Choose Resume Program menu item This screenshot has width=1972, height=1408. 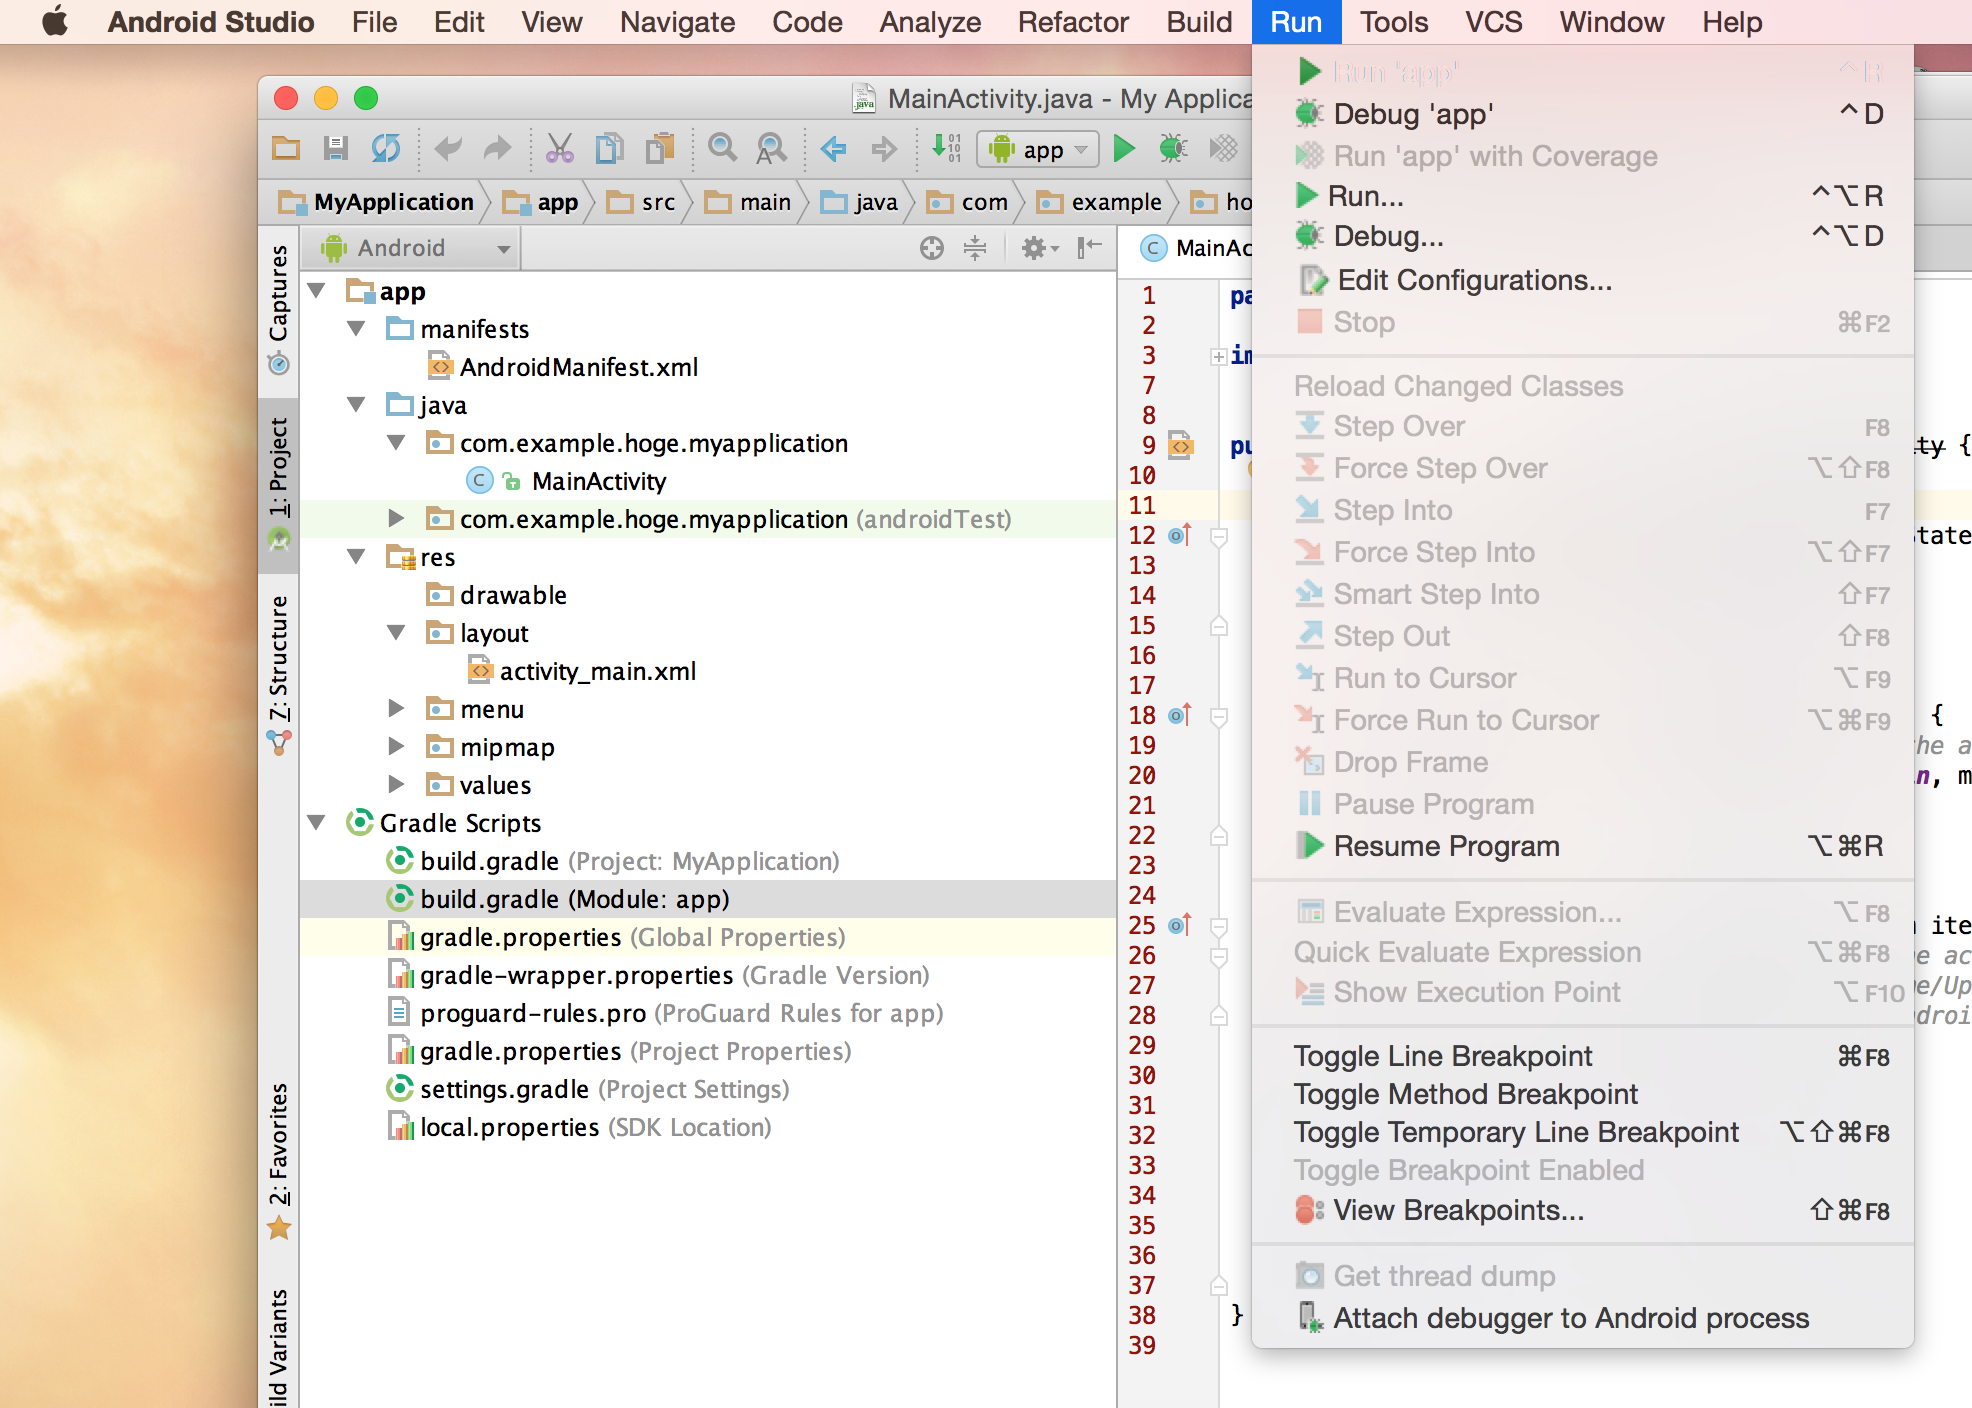pyautogui.click(x=1583, y=846)
